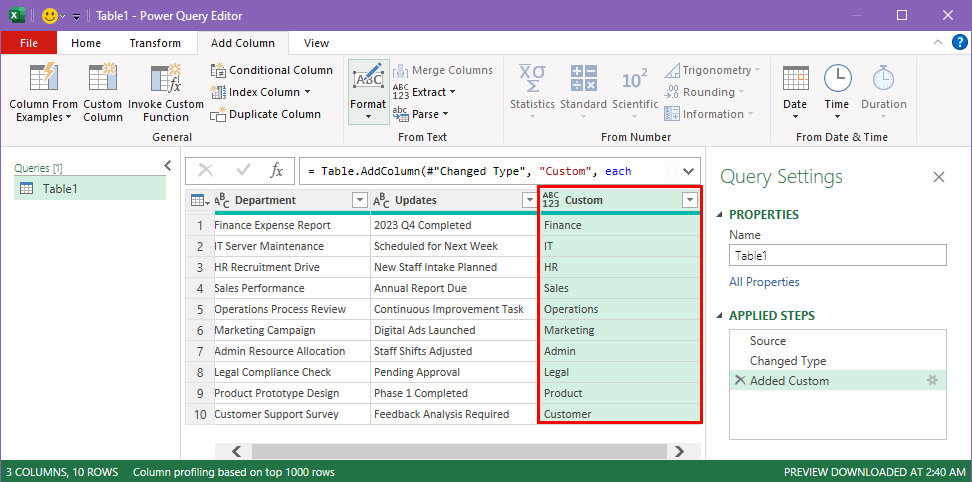Click cell "Finance Expense Report"
972x482 pixels.
[292, 226]
